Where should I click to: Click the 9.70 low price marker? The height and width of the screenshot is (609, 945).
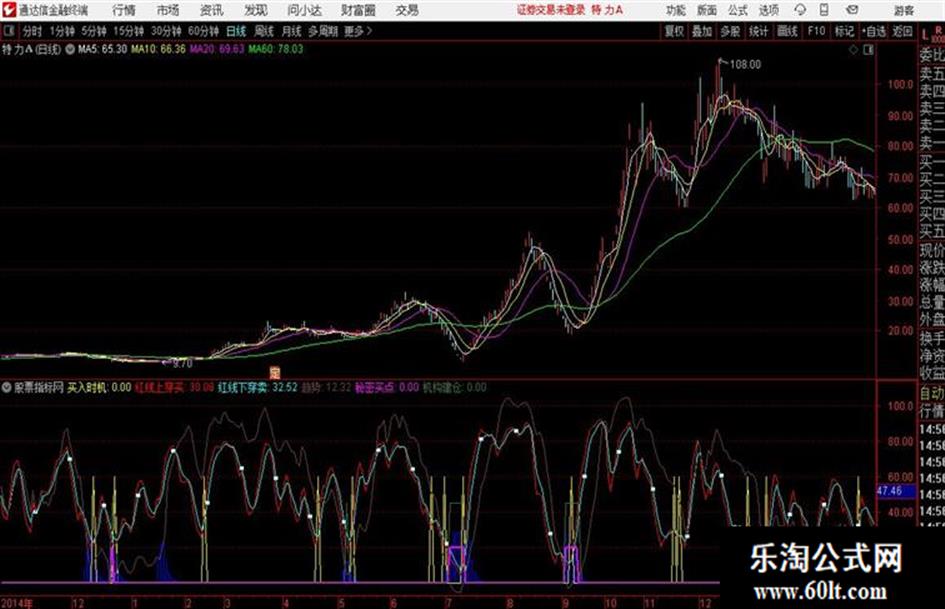click(182, 364)
